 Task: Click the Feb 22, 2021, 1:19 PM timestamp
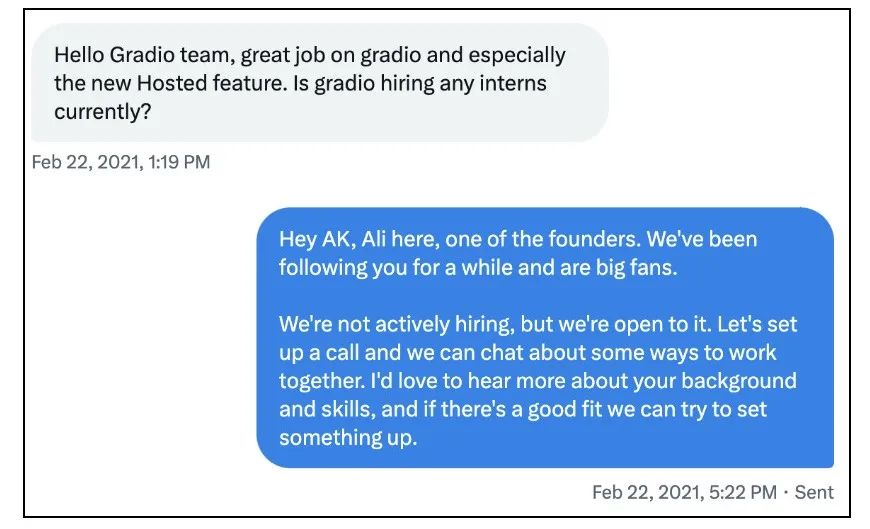(121, 162)
